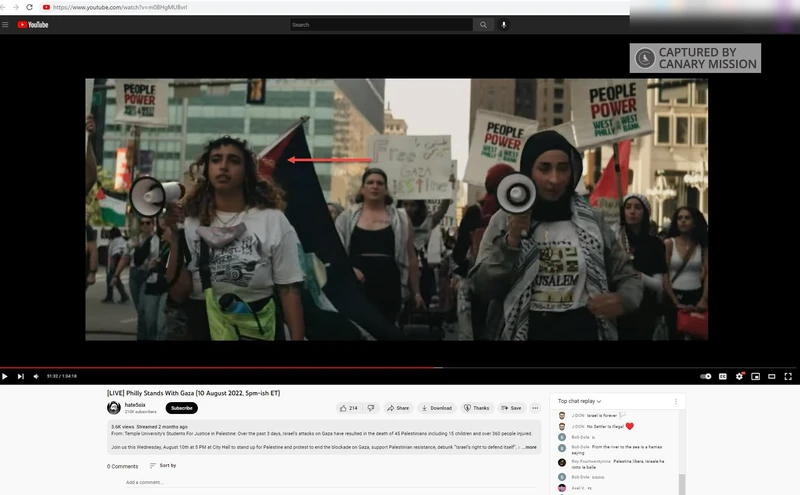The image size is (800, 495).
Task: Mute the video volume
Action: (x=36, y=376)
